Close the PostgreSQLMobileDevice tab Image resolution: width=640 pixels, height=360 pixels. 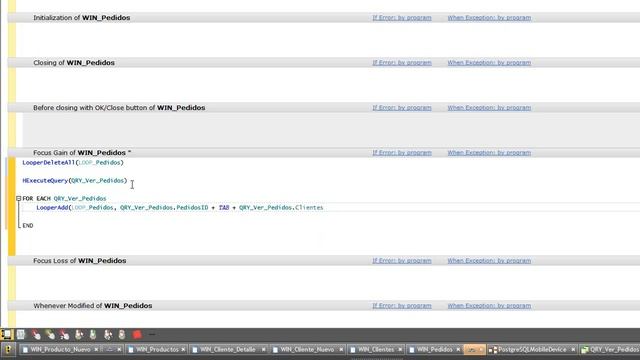(x=573, y=349)
